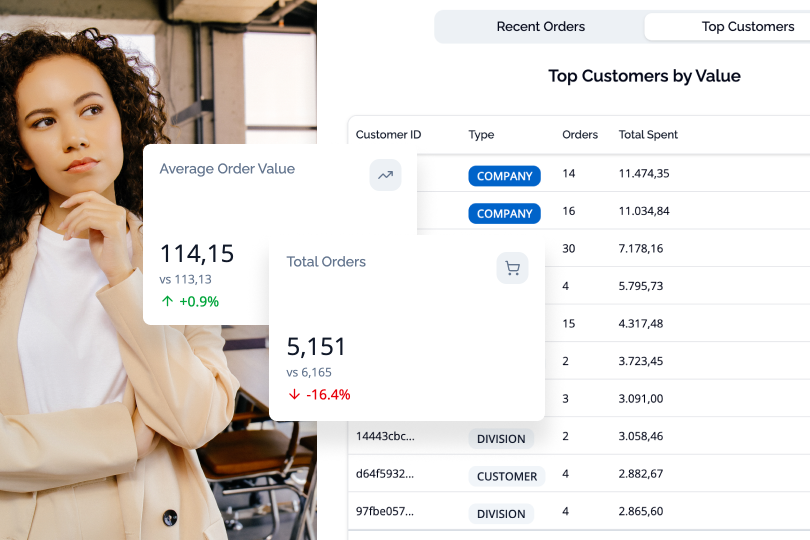This screenshot has width=810, height=540.
Task: Click the total spent value 4.317,48
Action: (x=641, y=323)
